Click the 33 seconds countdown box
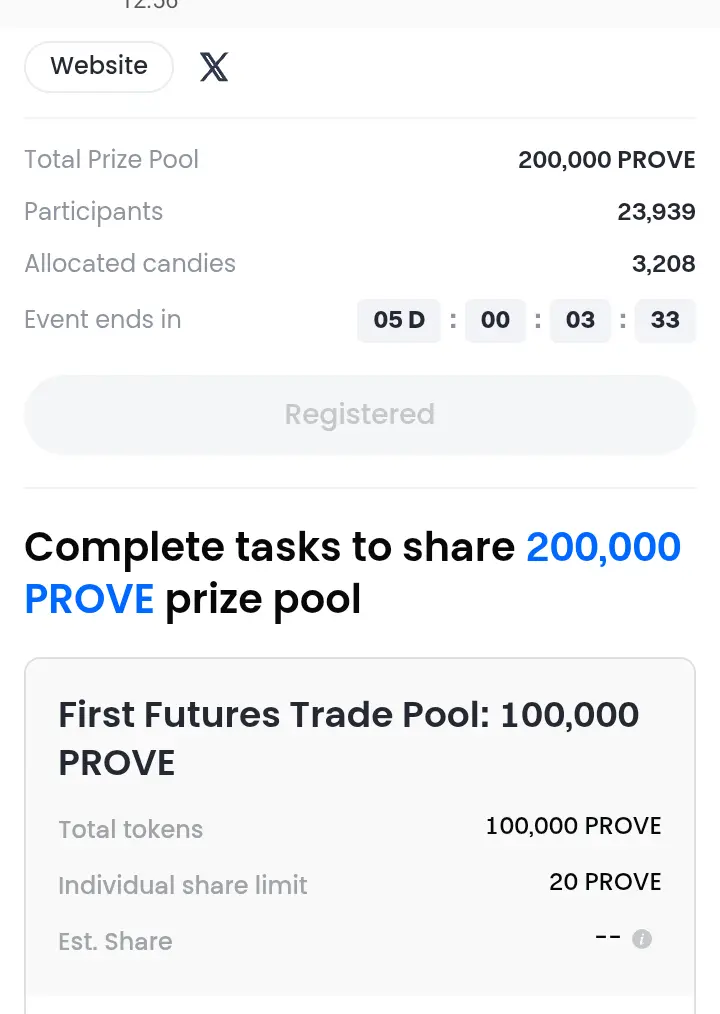720x1014 pixels. pos(665,320)
